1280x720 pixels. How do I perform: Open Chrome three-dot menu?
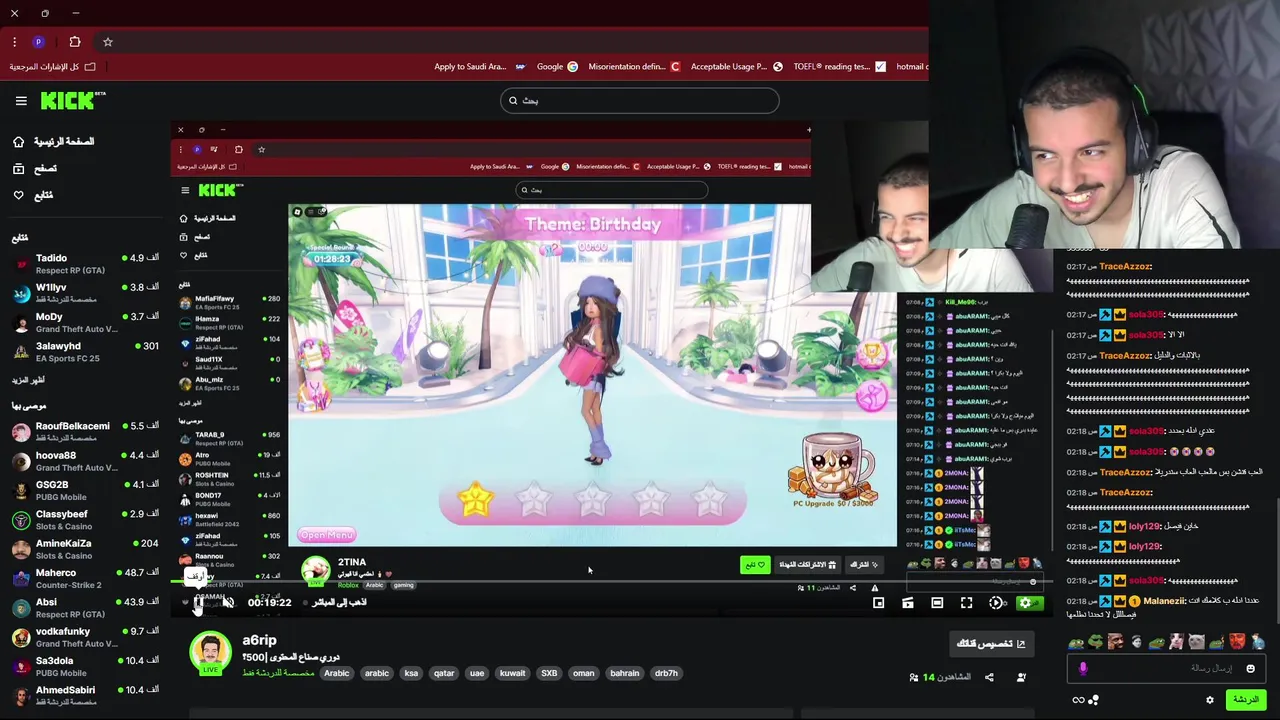pyautogui.click(x=14, y=42)
